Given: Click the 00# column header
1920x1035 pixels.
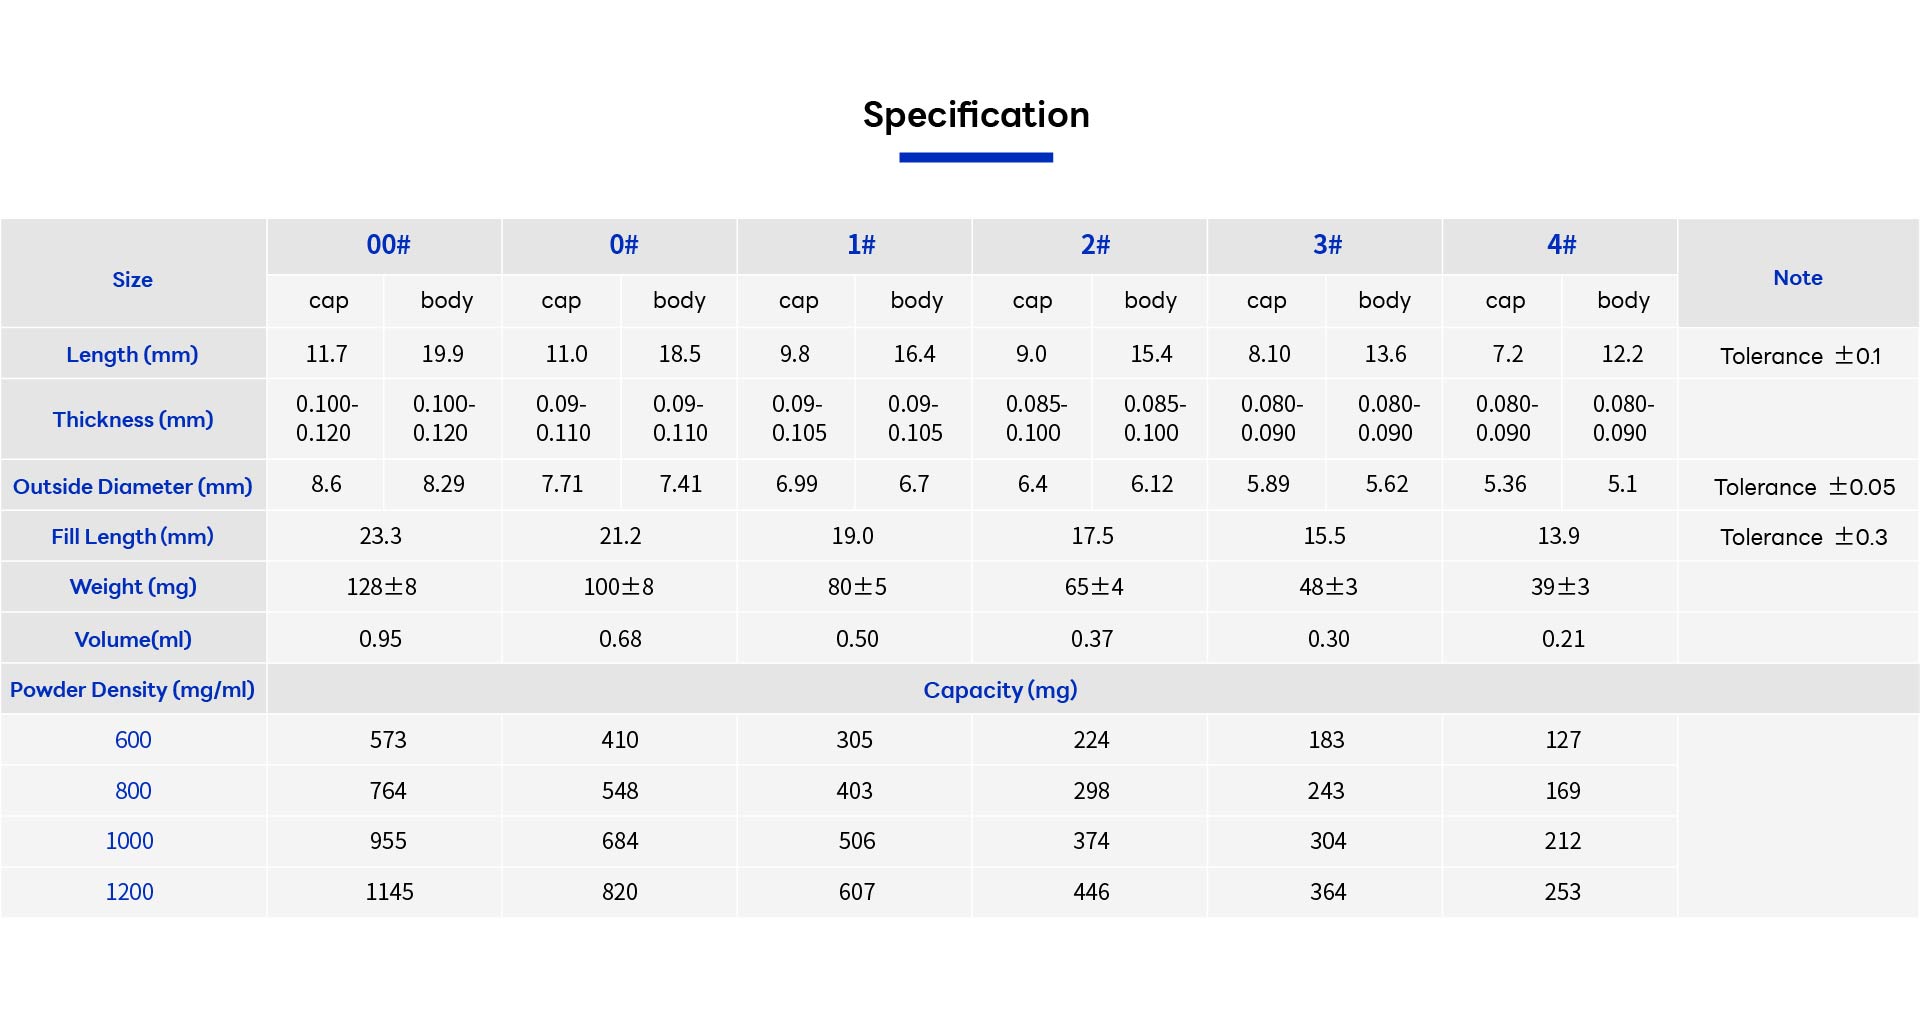Looking at the screenshot, I should coord(388,245).
